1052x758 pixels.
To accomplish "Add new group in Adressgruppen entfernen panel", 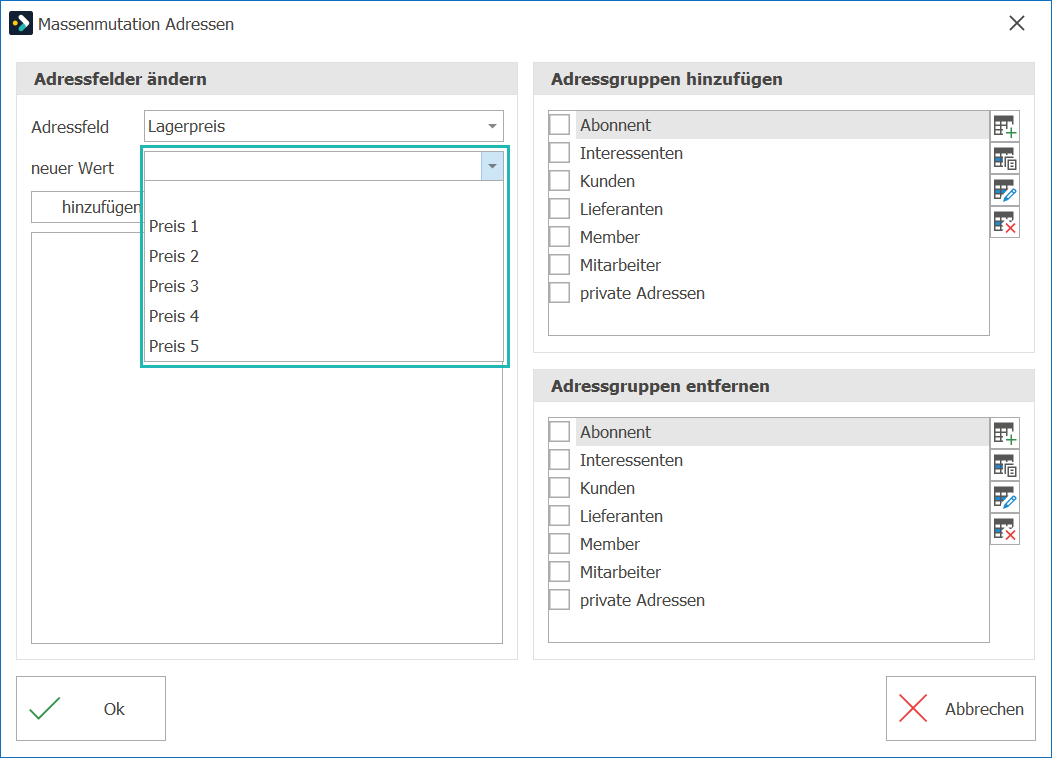I will (1005, 433).
